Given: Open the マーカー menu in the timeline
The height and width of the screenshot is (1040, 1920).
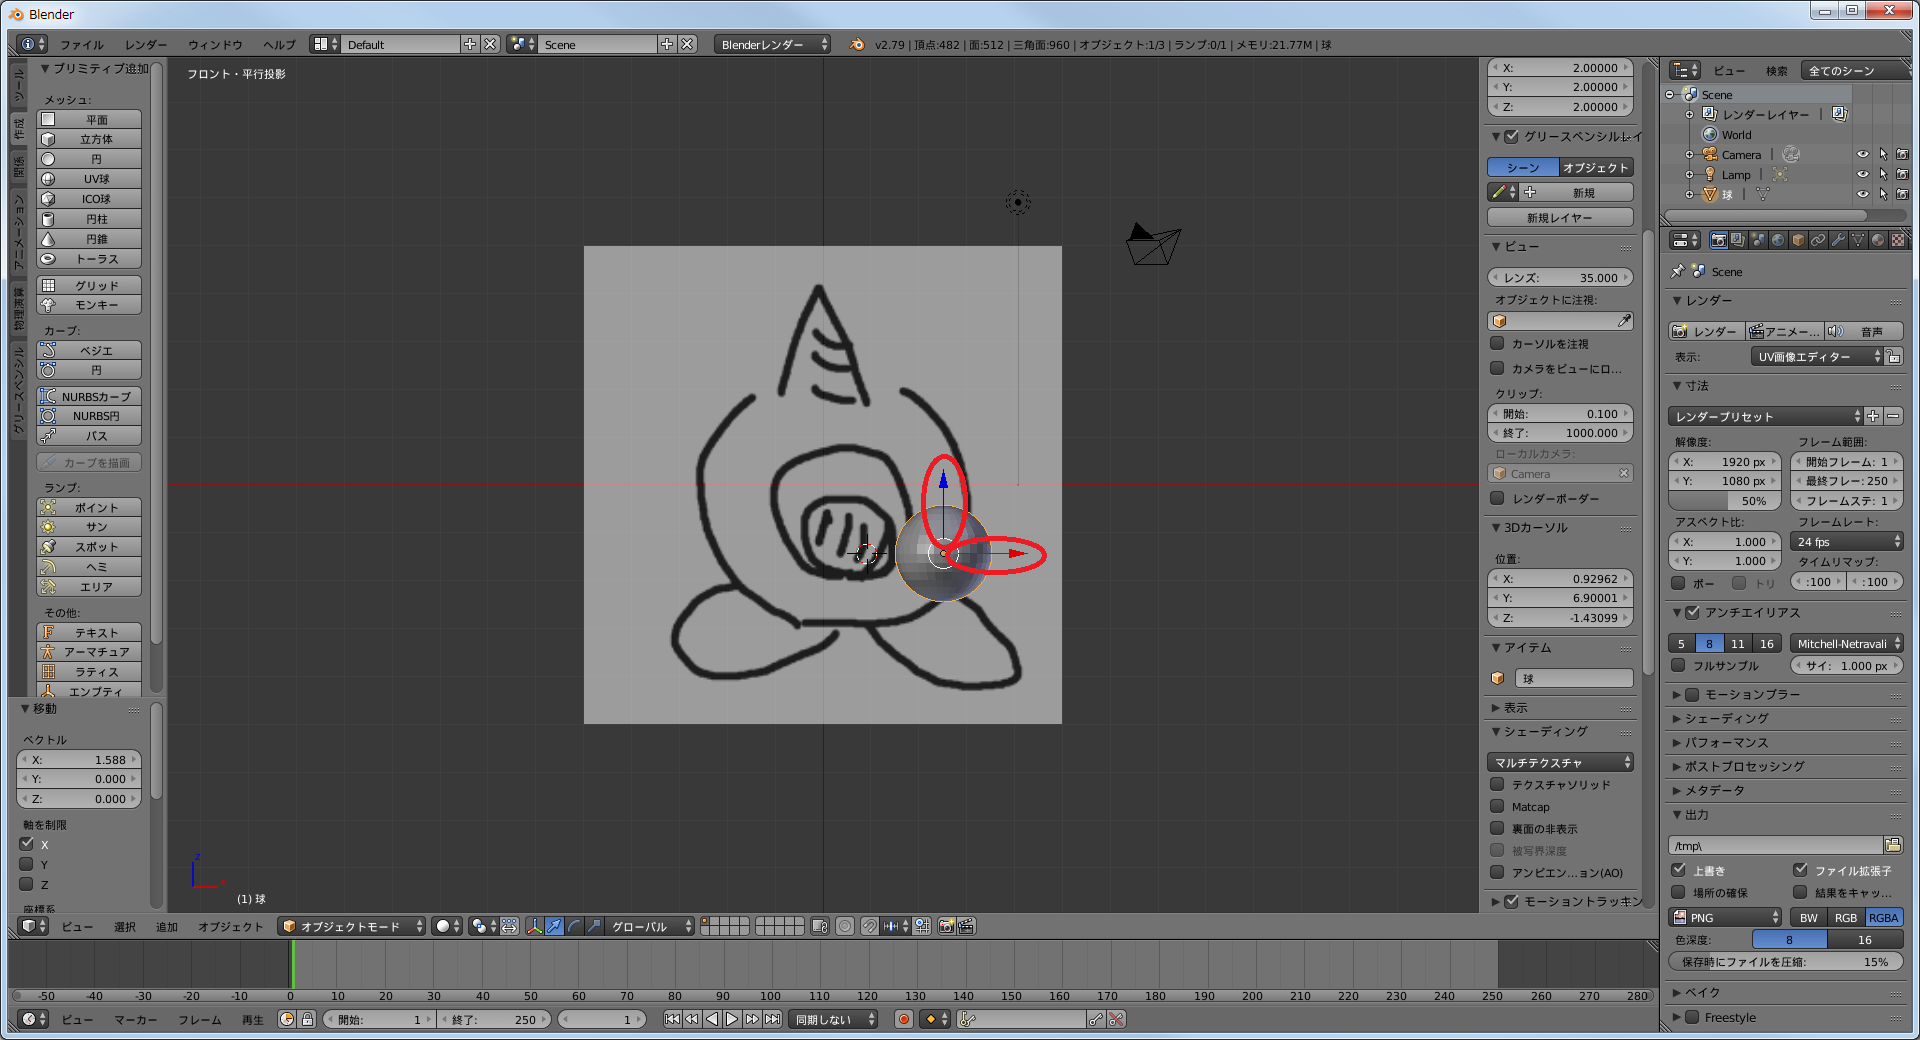Looking at the screenshot, I should (x=135, y=1020).
